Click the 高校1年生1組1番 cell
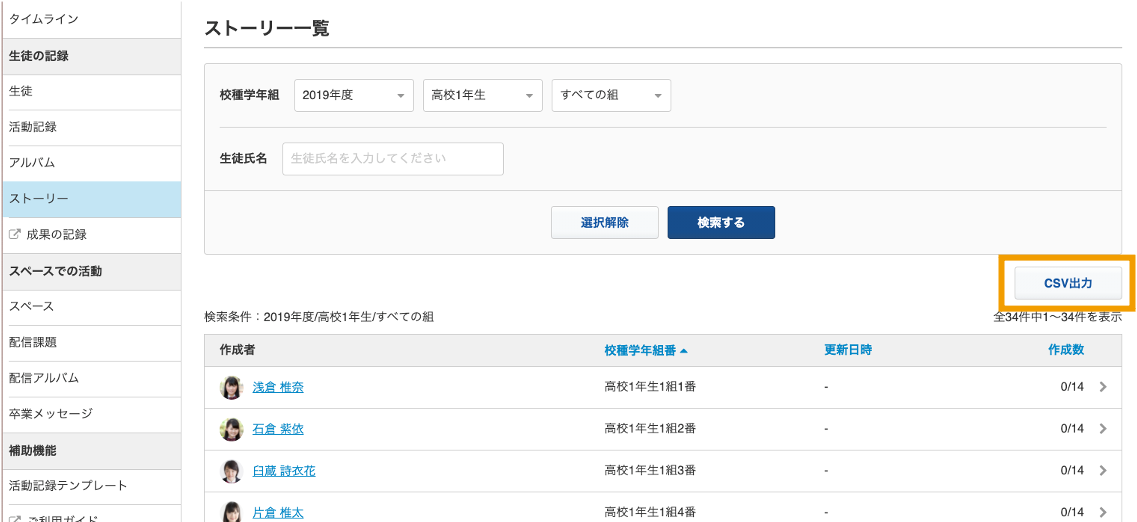Image resolution: width=1137 pixels, height=522 pixels. click(x=650, y=387)
